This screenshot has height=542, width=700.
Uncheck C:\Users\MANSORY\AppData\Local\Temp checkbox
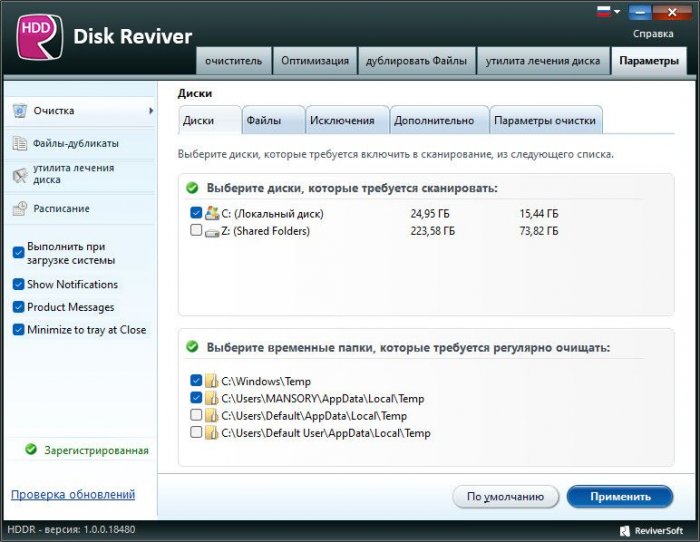coord(196,397)
